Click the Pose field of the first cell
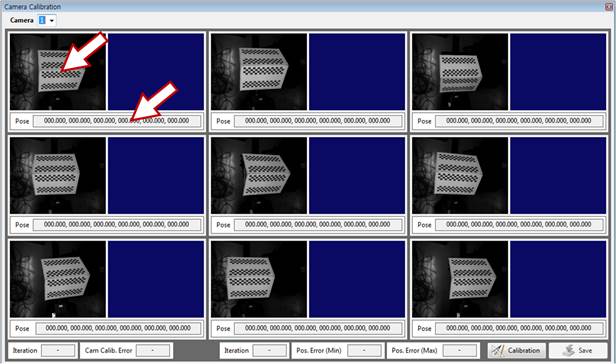The width and height of the screenshot is (616, 364). [117, 121]
